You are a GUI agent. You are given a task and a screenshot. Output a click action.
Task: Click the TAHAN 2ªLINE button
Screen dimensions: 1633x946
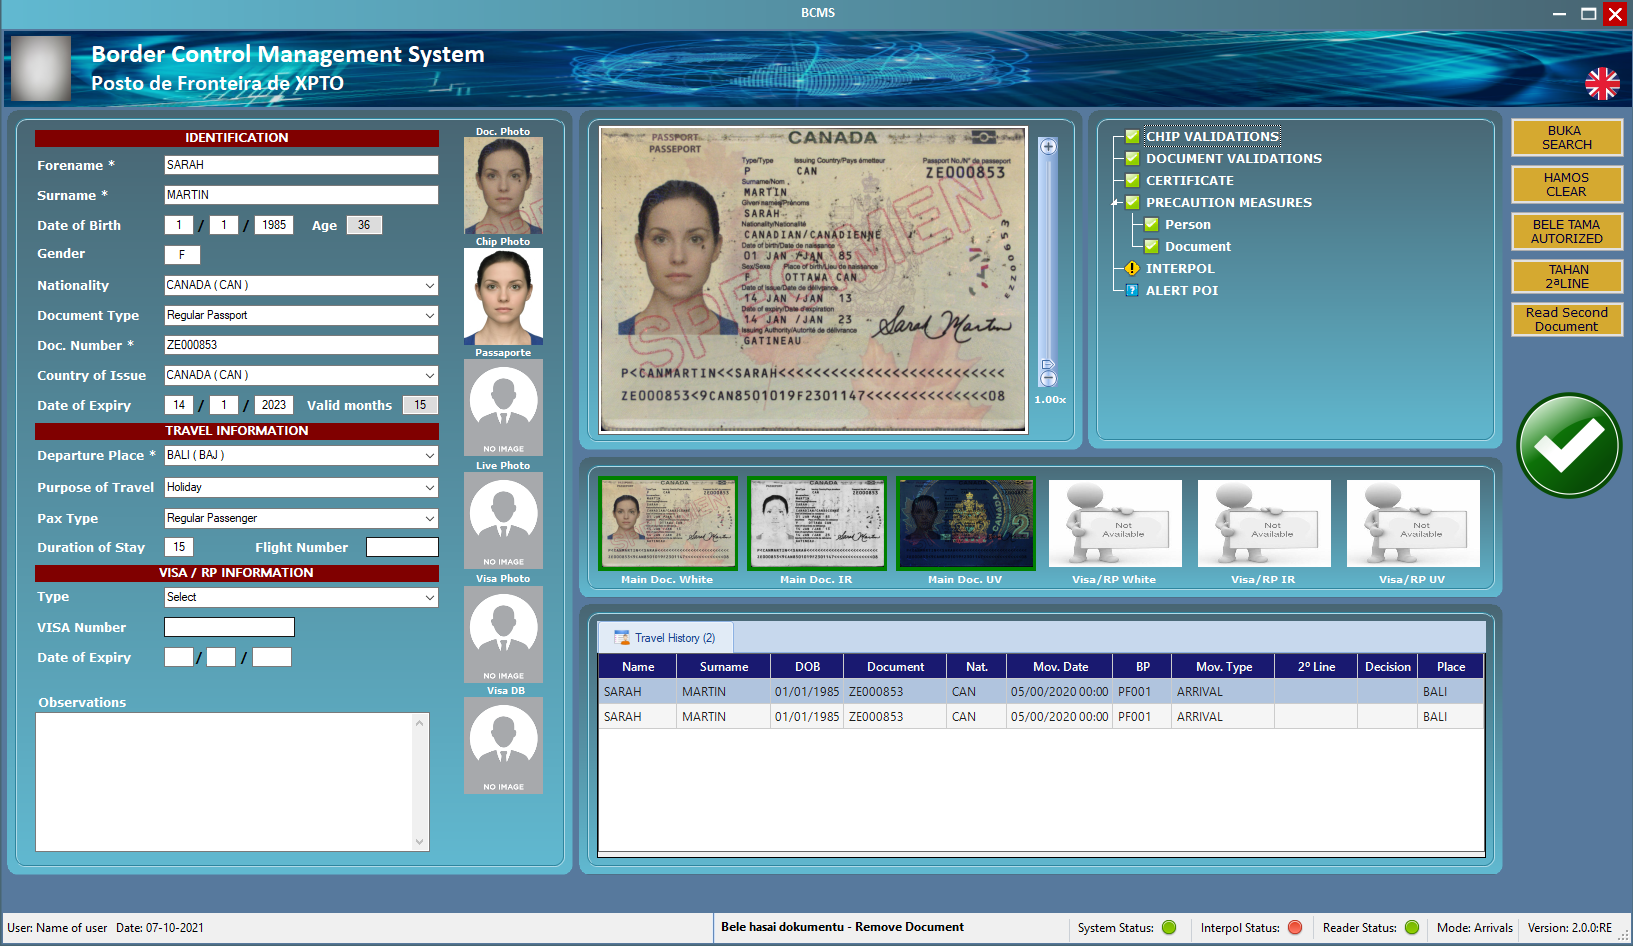[x=1566, y=276]
